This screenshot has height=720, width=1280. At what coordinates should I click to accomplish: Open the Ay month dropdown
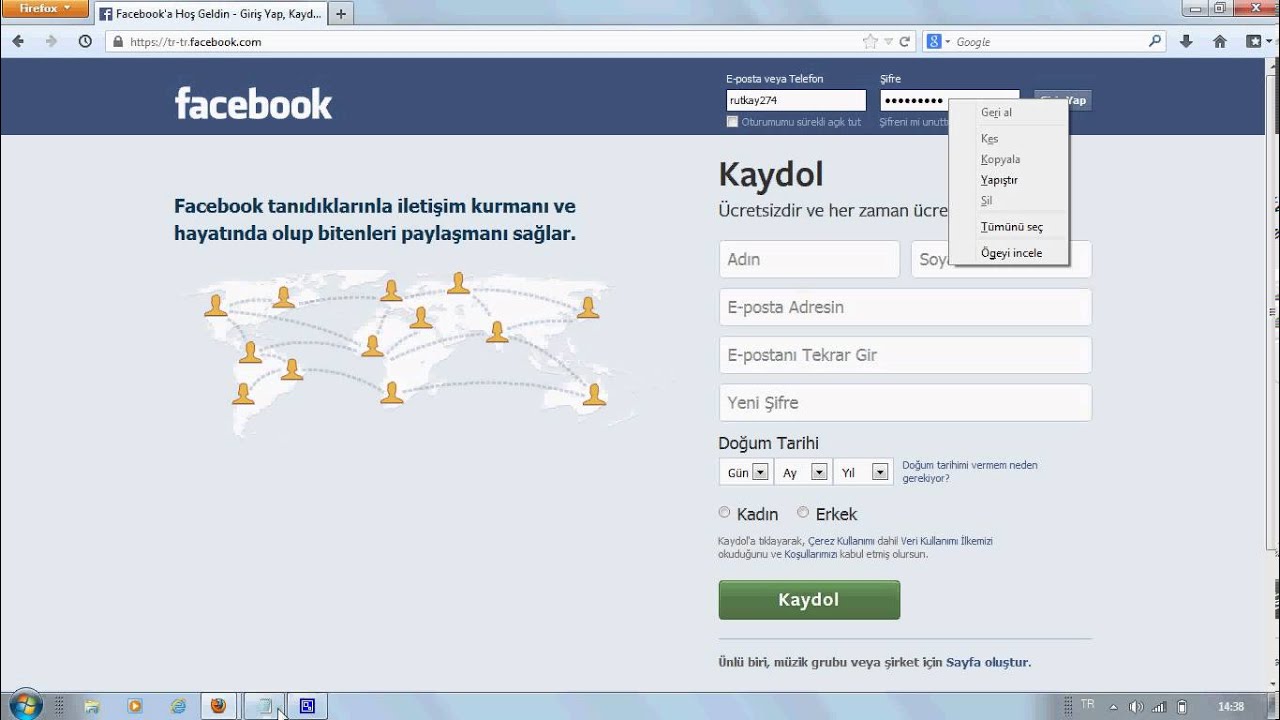(805, 472)
